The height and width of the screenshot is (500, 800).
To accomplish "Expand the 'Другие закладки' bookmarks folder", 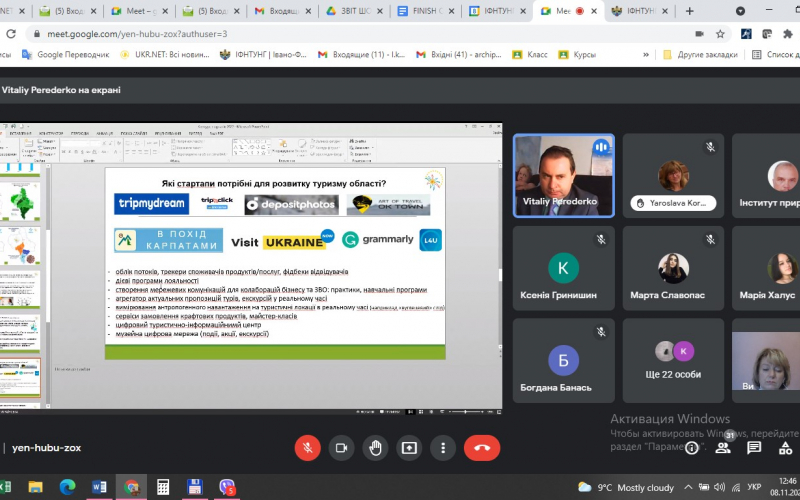I will tap(700, 55).
